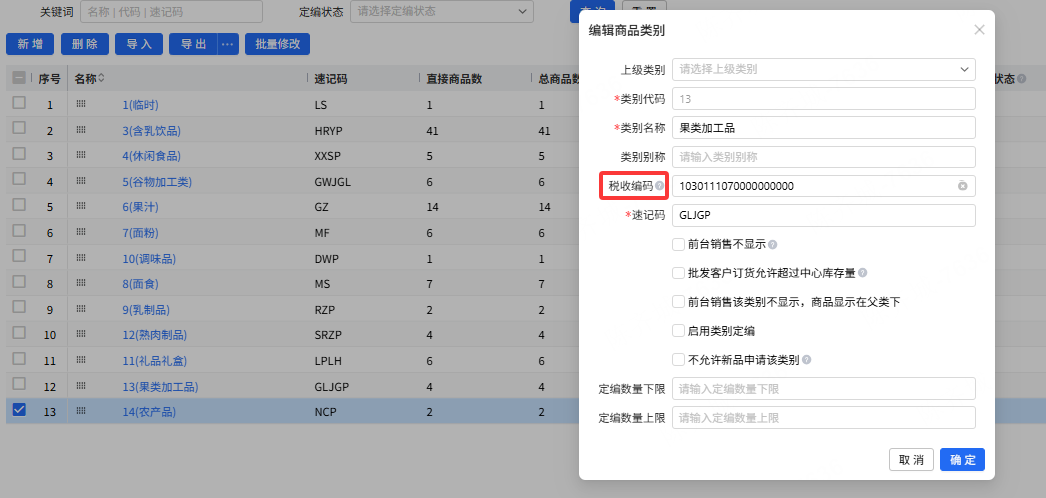
Task: Click drag handle icon on row 6(果汁)
Action: (81, 207)
